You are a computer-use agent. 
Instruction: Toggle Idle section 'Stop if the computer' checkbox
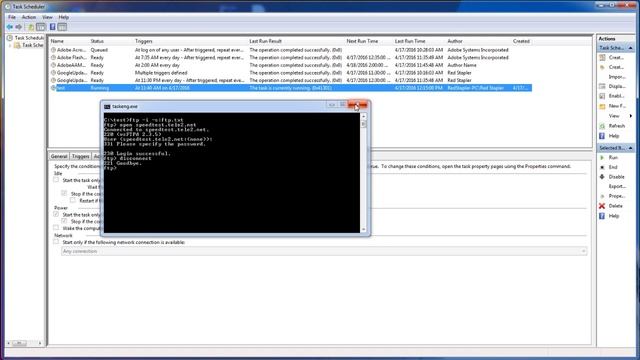(64, 193)
